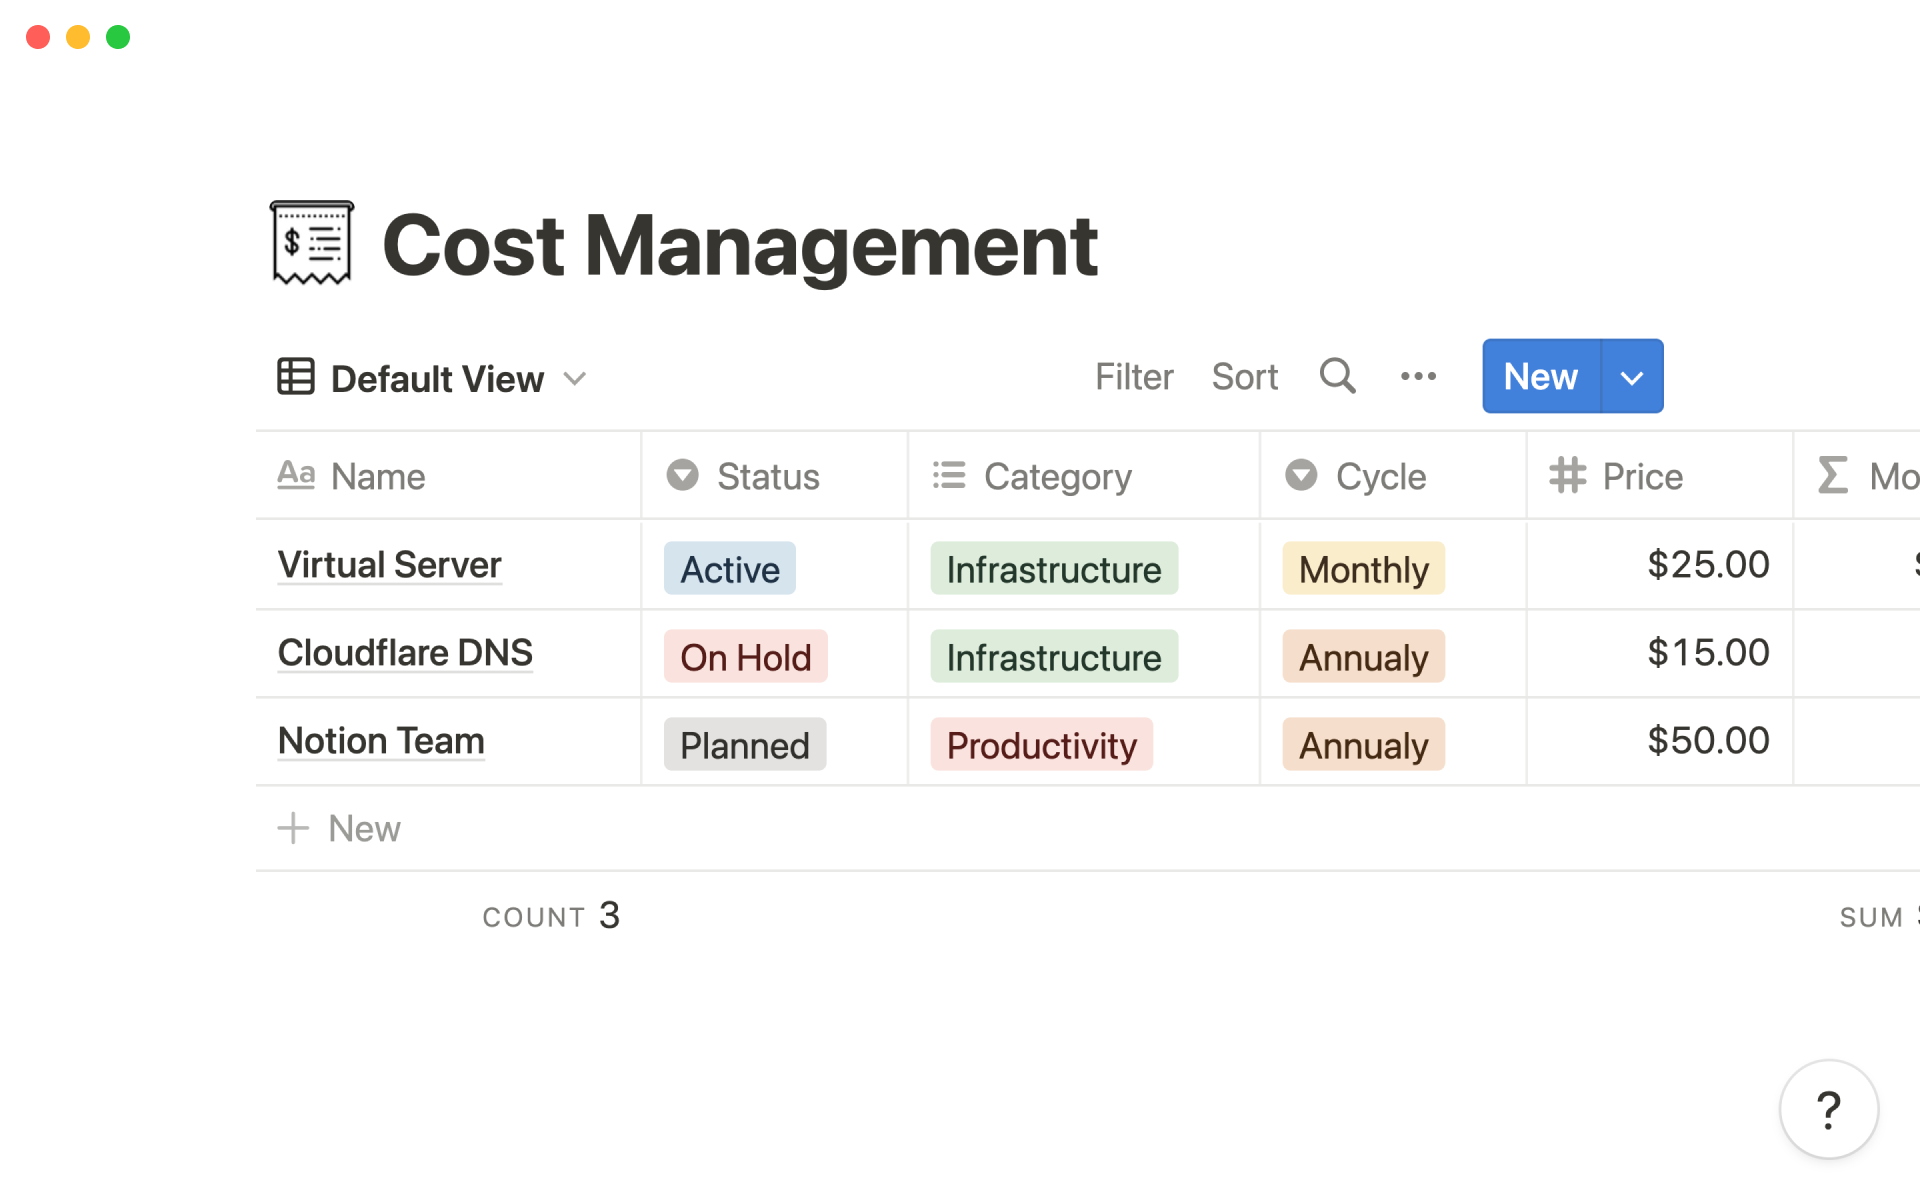1920x1200 pixels.
Task: Open help via the question mark button
Action: point(1828,1109)
